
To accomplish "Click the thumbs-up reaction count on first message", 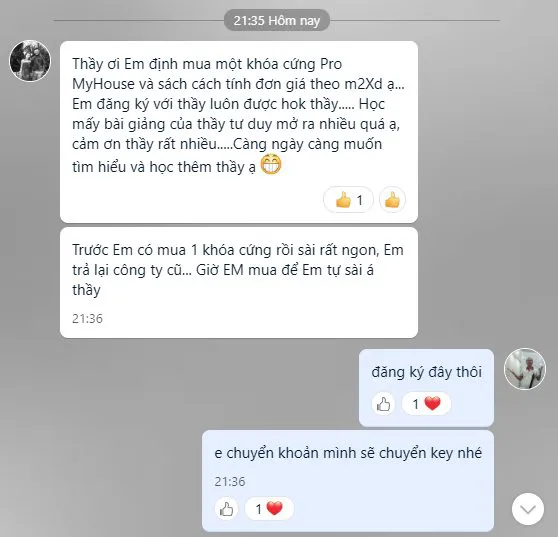I will click(x=348, y=200).
